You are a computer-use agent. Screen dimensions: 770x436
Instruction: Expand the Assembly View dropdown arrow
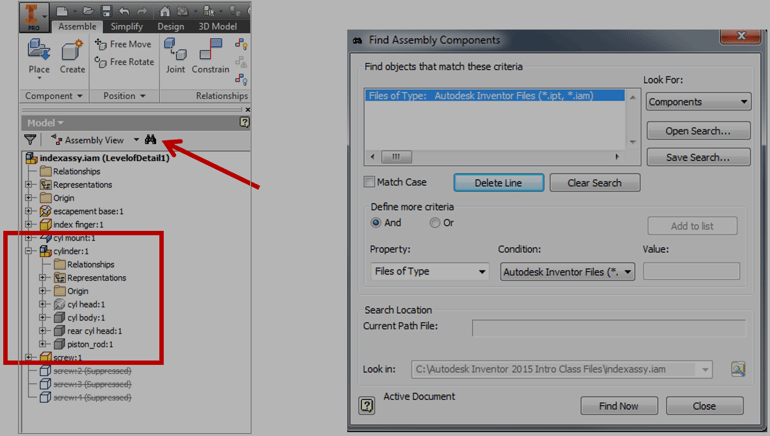click(136, 140)
